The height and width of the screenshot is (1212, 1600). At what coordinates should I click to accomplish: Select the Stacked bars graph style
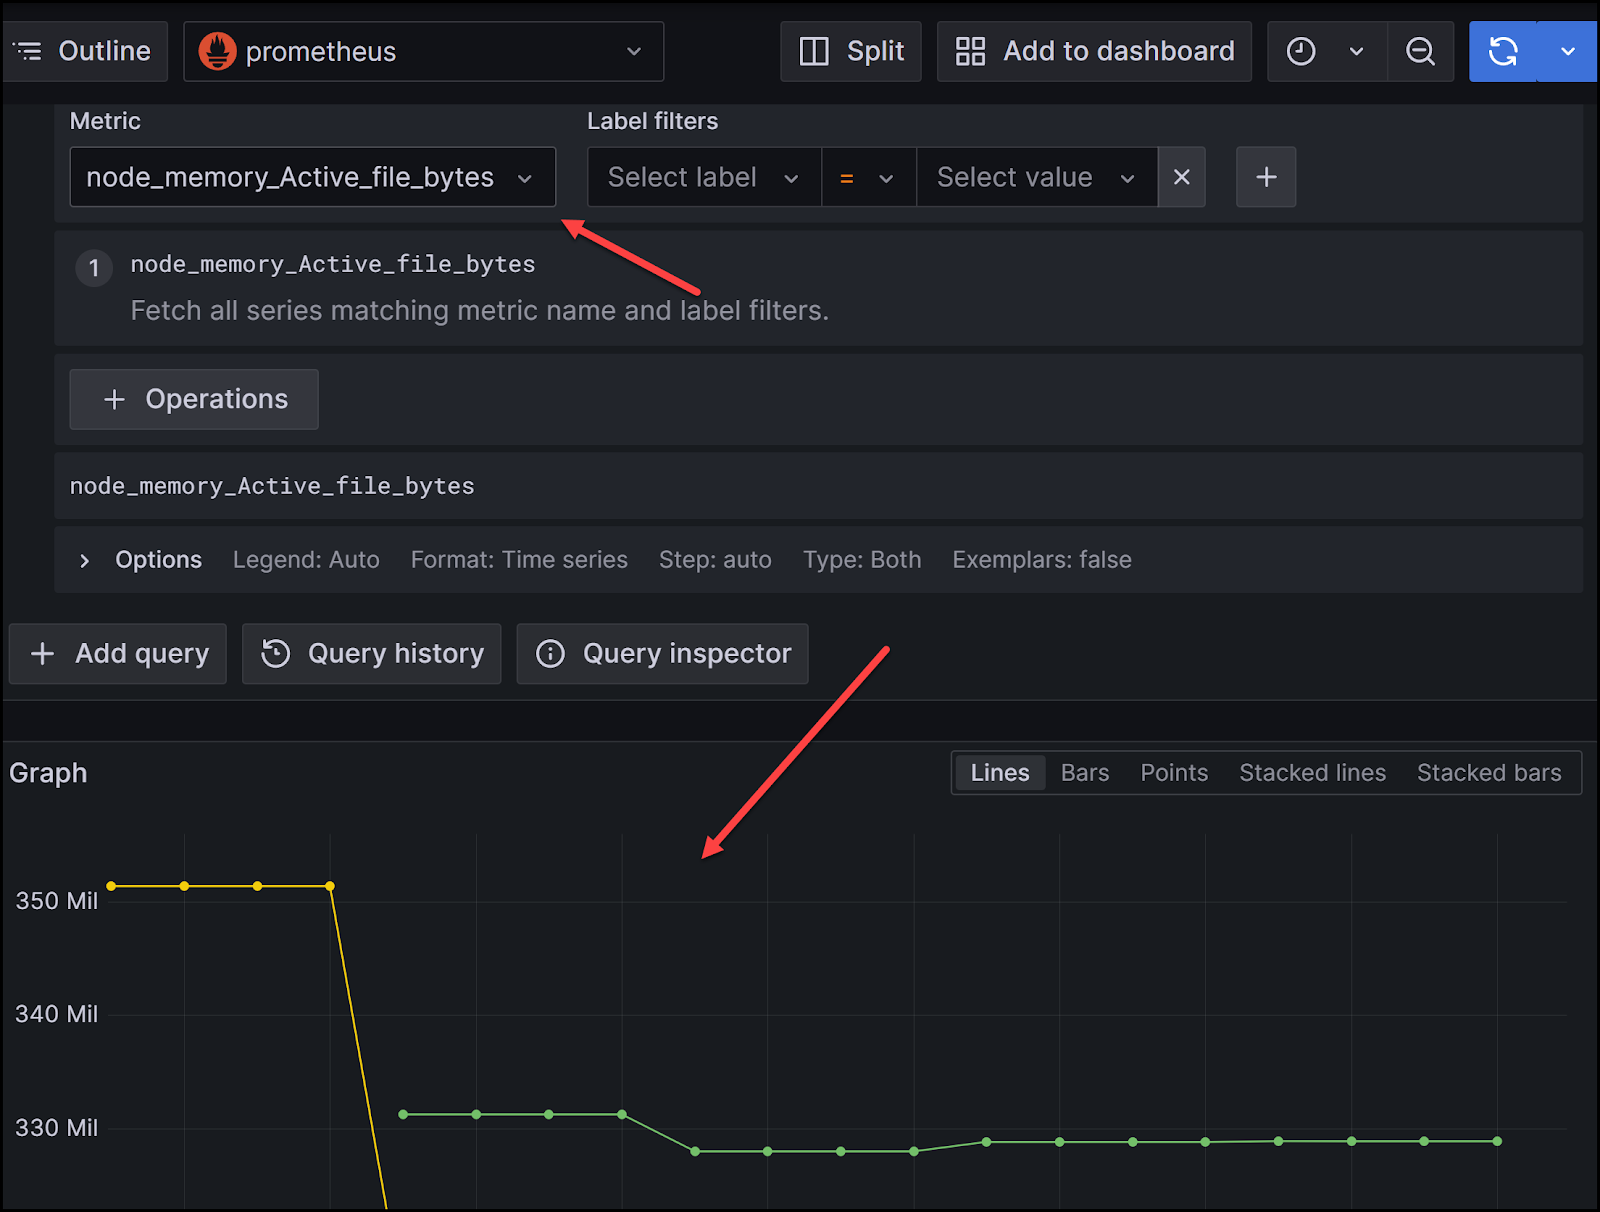(1489, 773)
